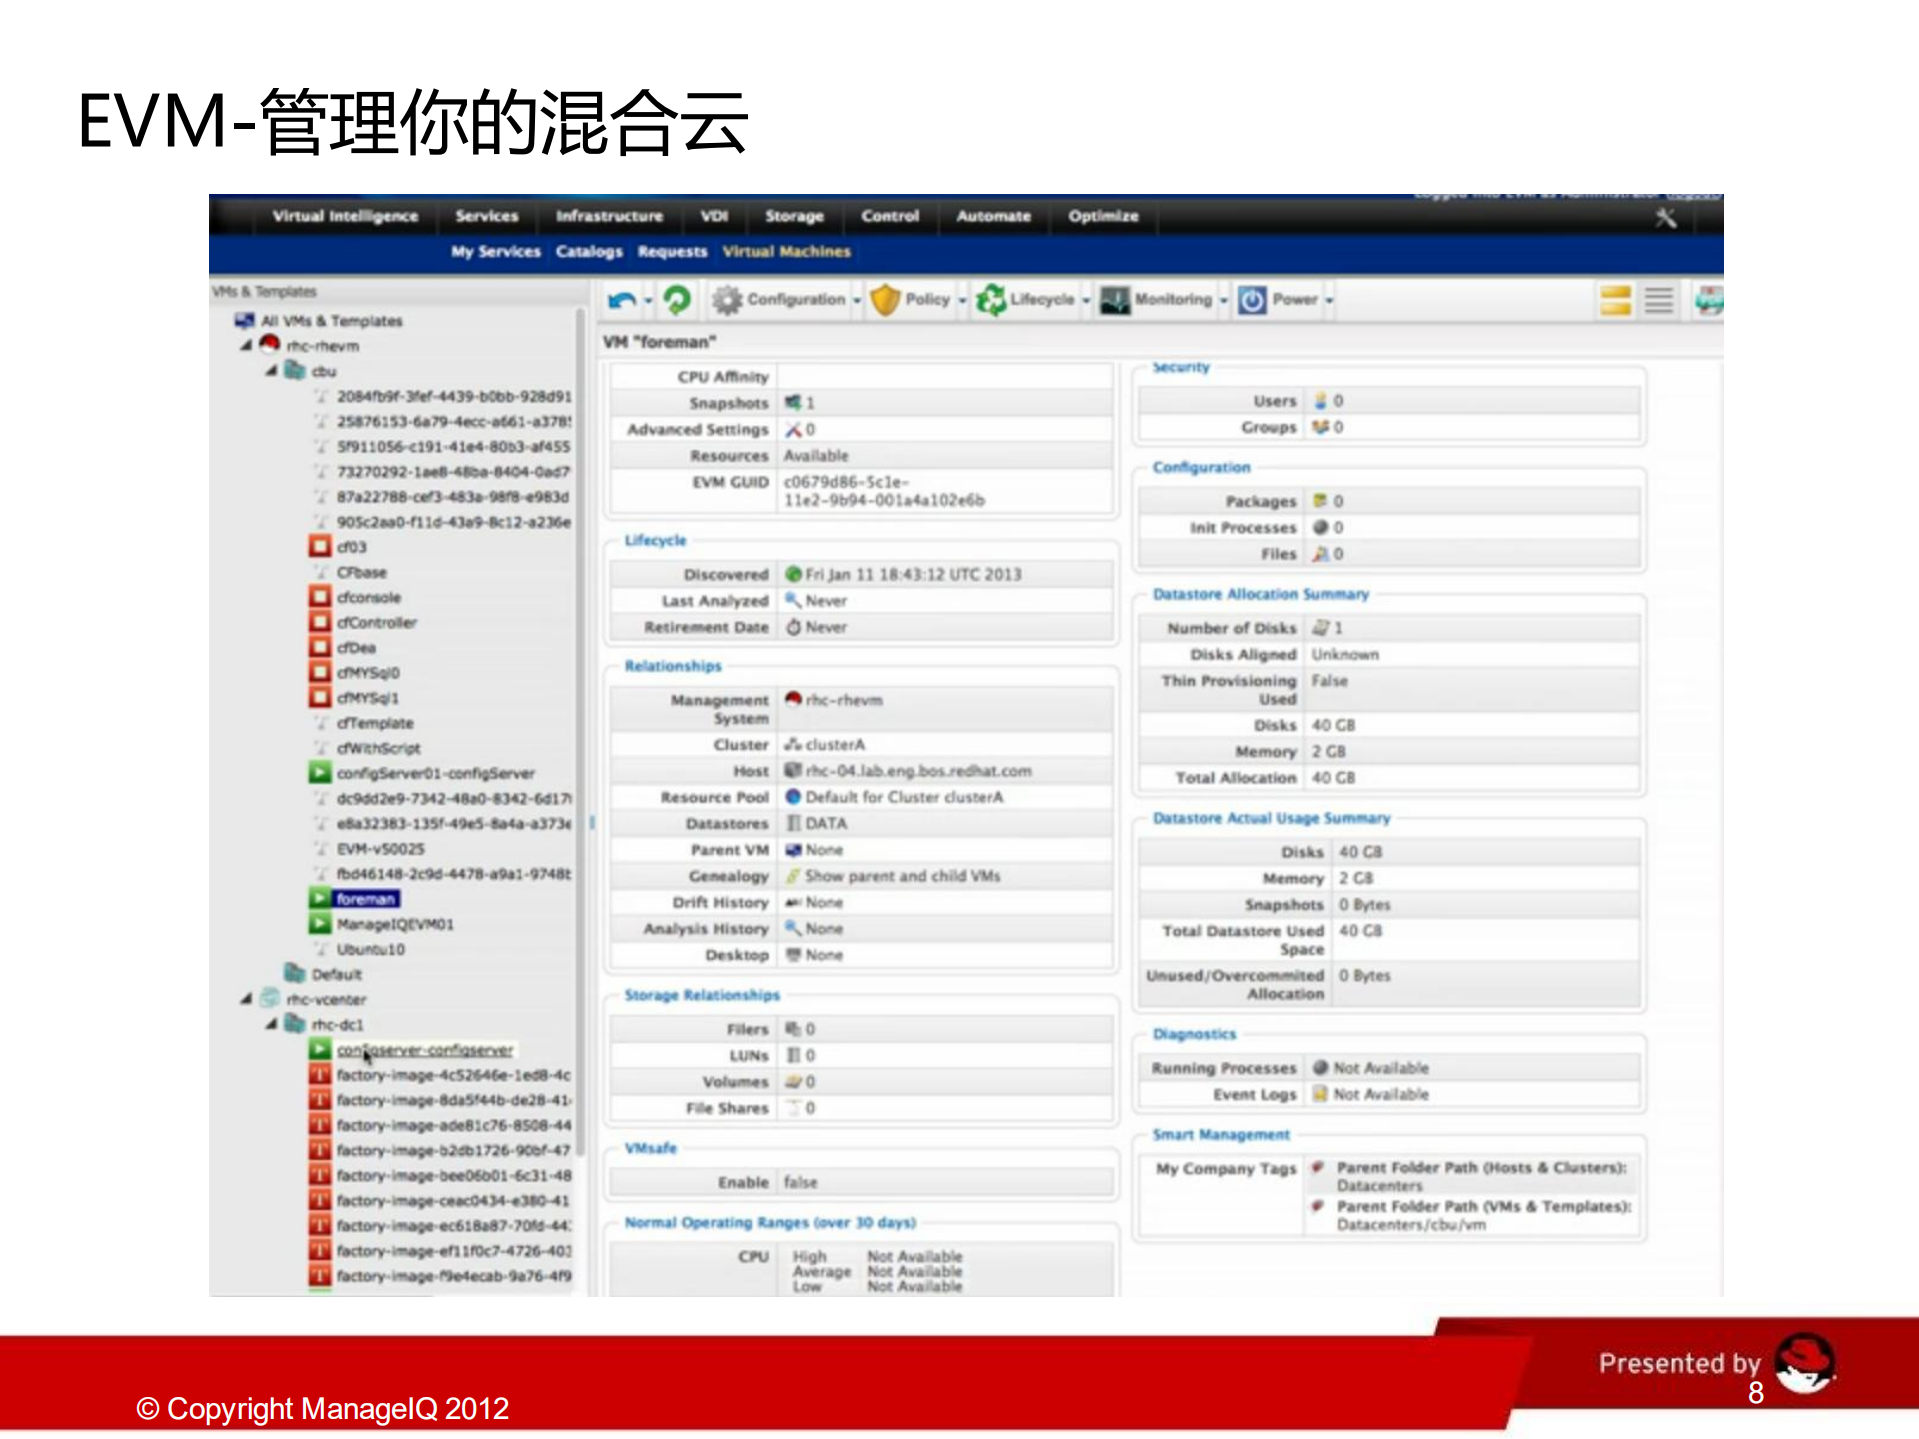Open the Infrastructure menu
Viewport: 1919px width, 1439px height.
point(609,216)
